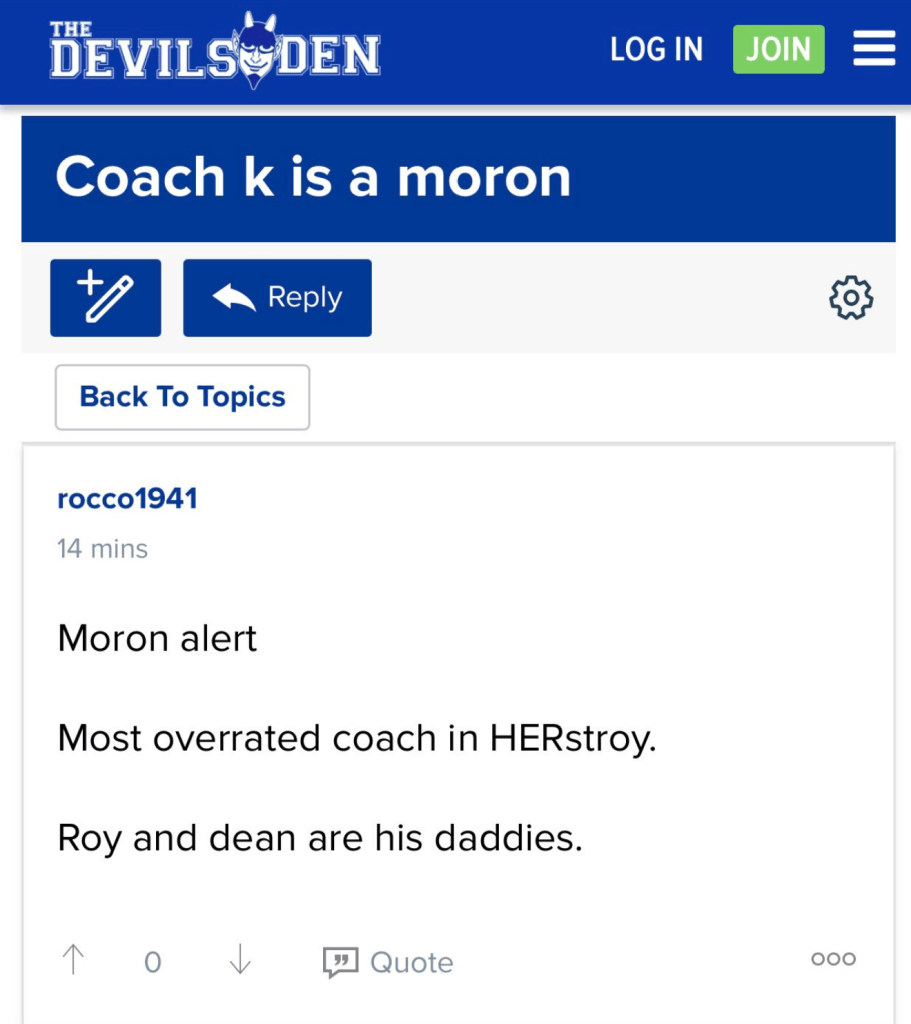Upvote the post by rocco1941
This screenshot has width=911, height=1024.
point(73,961)
